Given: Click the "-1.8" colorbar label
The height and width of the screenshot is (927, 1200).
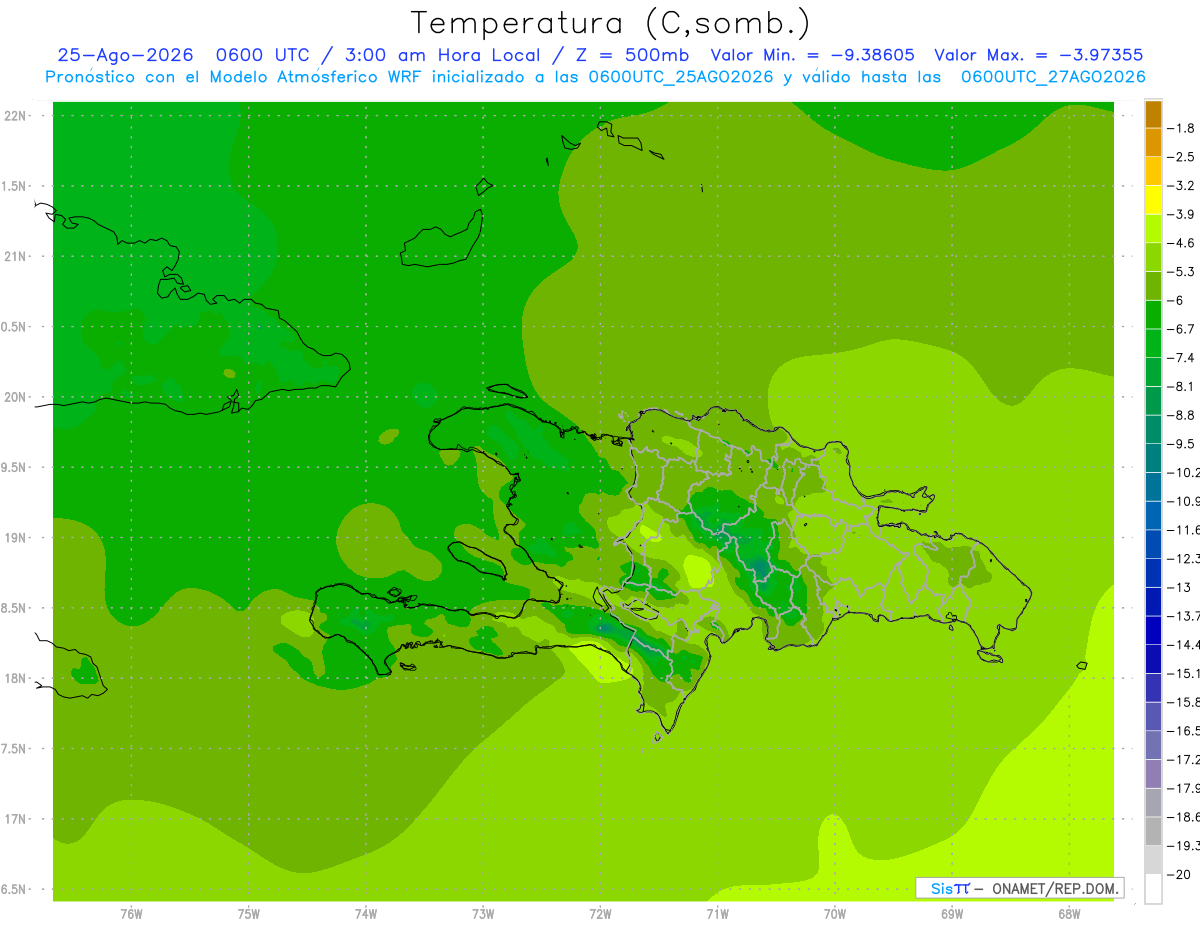Looking at the screenshot, I should click(1183, 128).
